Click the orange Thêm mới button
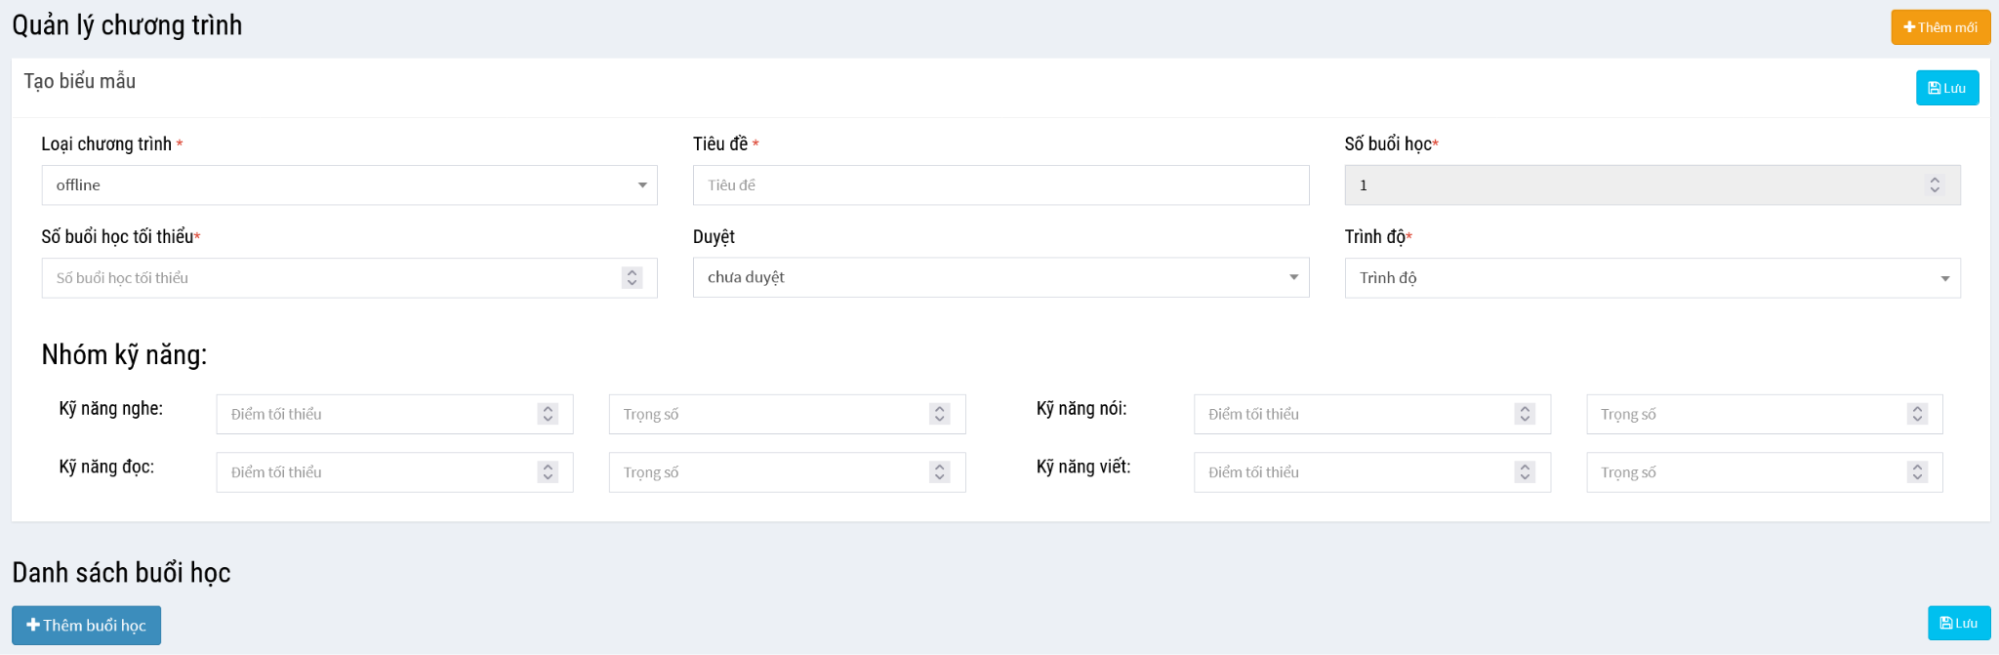Viewport: 1999px width, 655px height. [1939, 27]
